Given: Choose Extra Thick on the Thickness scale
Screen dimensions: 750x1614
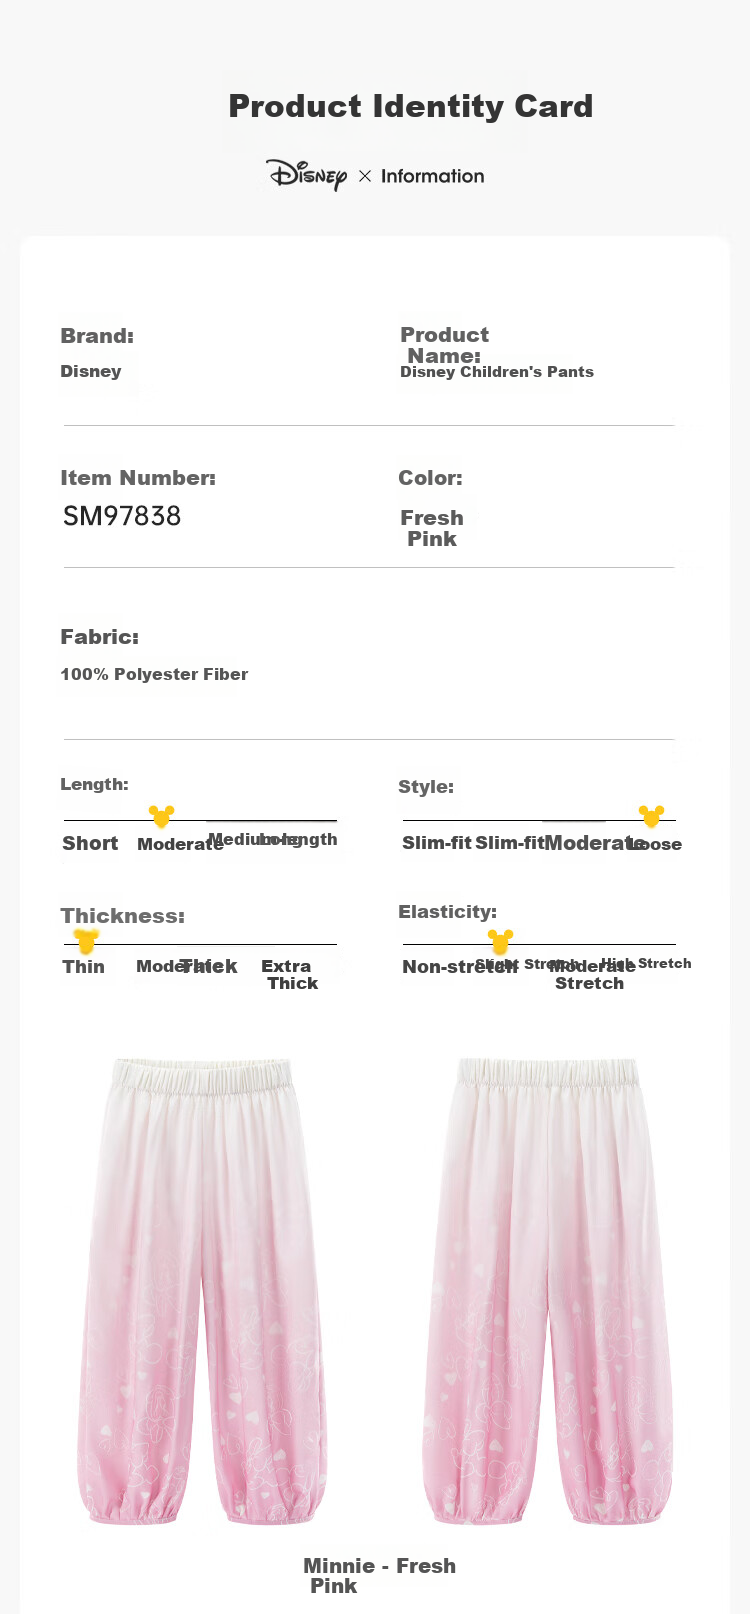Looking at the screenshot, I should click(289, 974).
